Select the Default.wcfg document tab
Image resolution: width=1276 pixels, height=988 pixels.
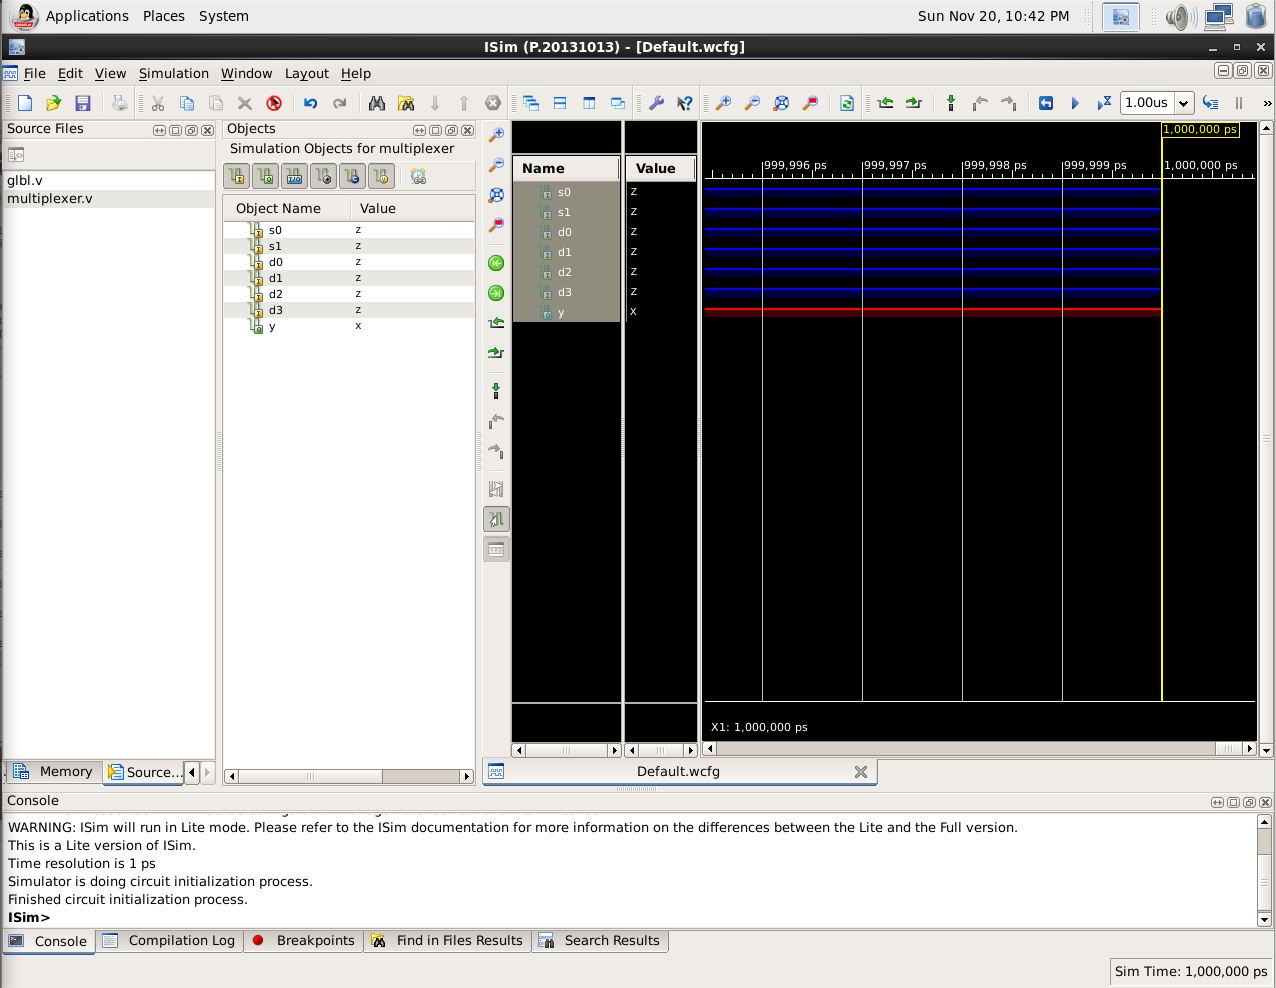678,772
